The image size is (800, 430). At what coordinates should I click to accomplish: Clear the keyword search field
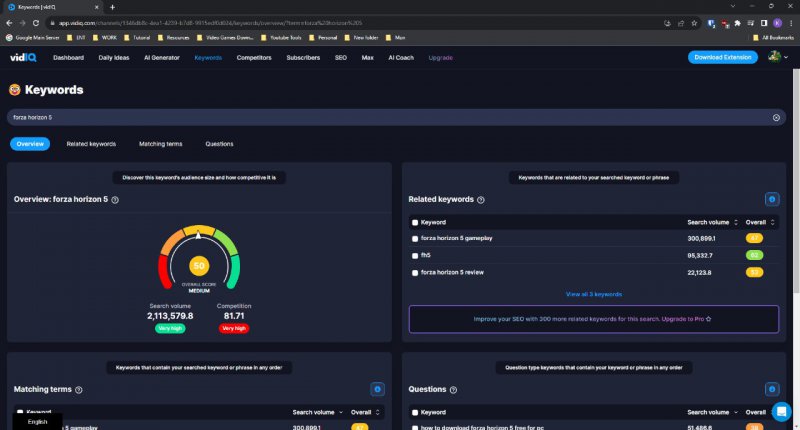point(776,117)
